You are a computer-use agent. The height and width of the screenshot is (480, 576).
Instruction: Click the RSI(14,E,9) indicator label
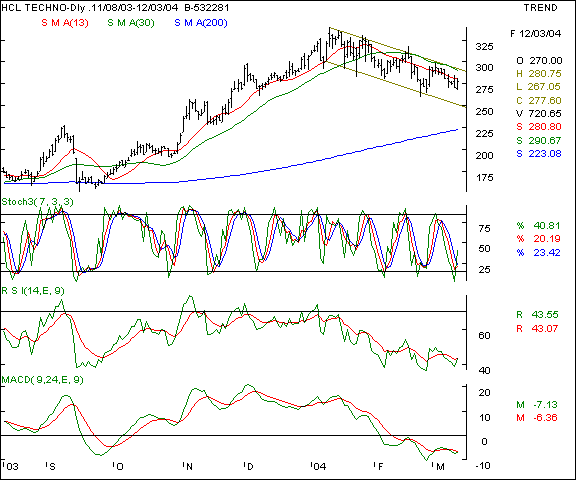point(33,291)
